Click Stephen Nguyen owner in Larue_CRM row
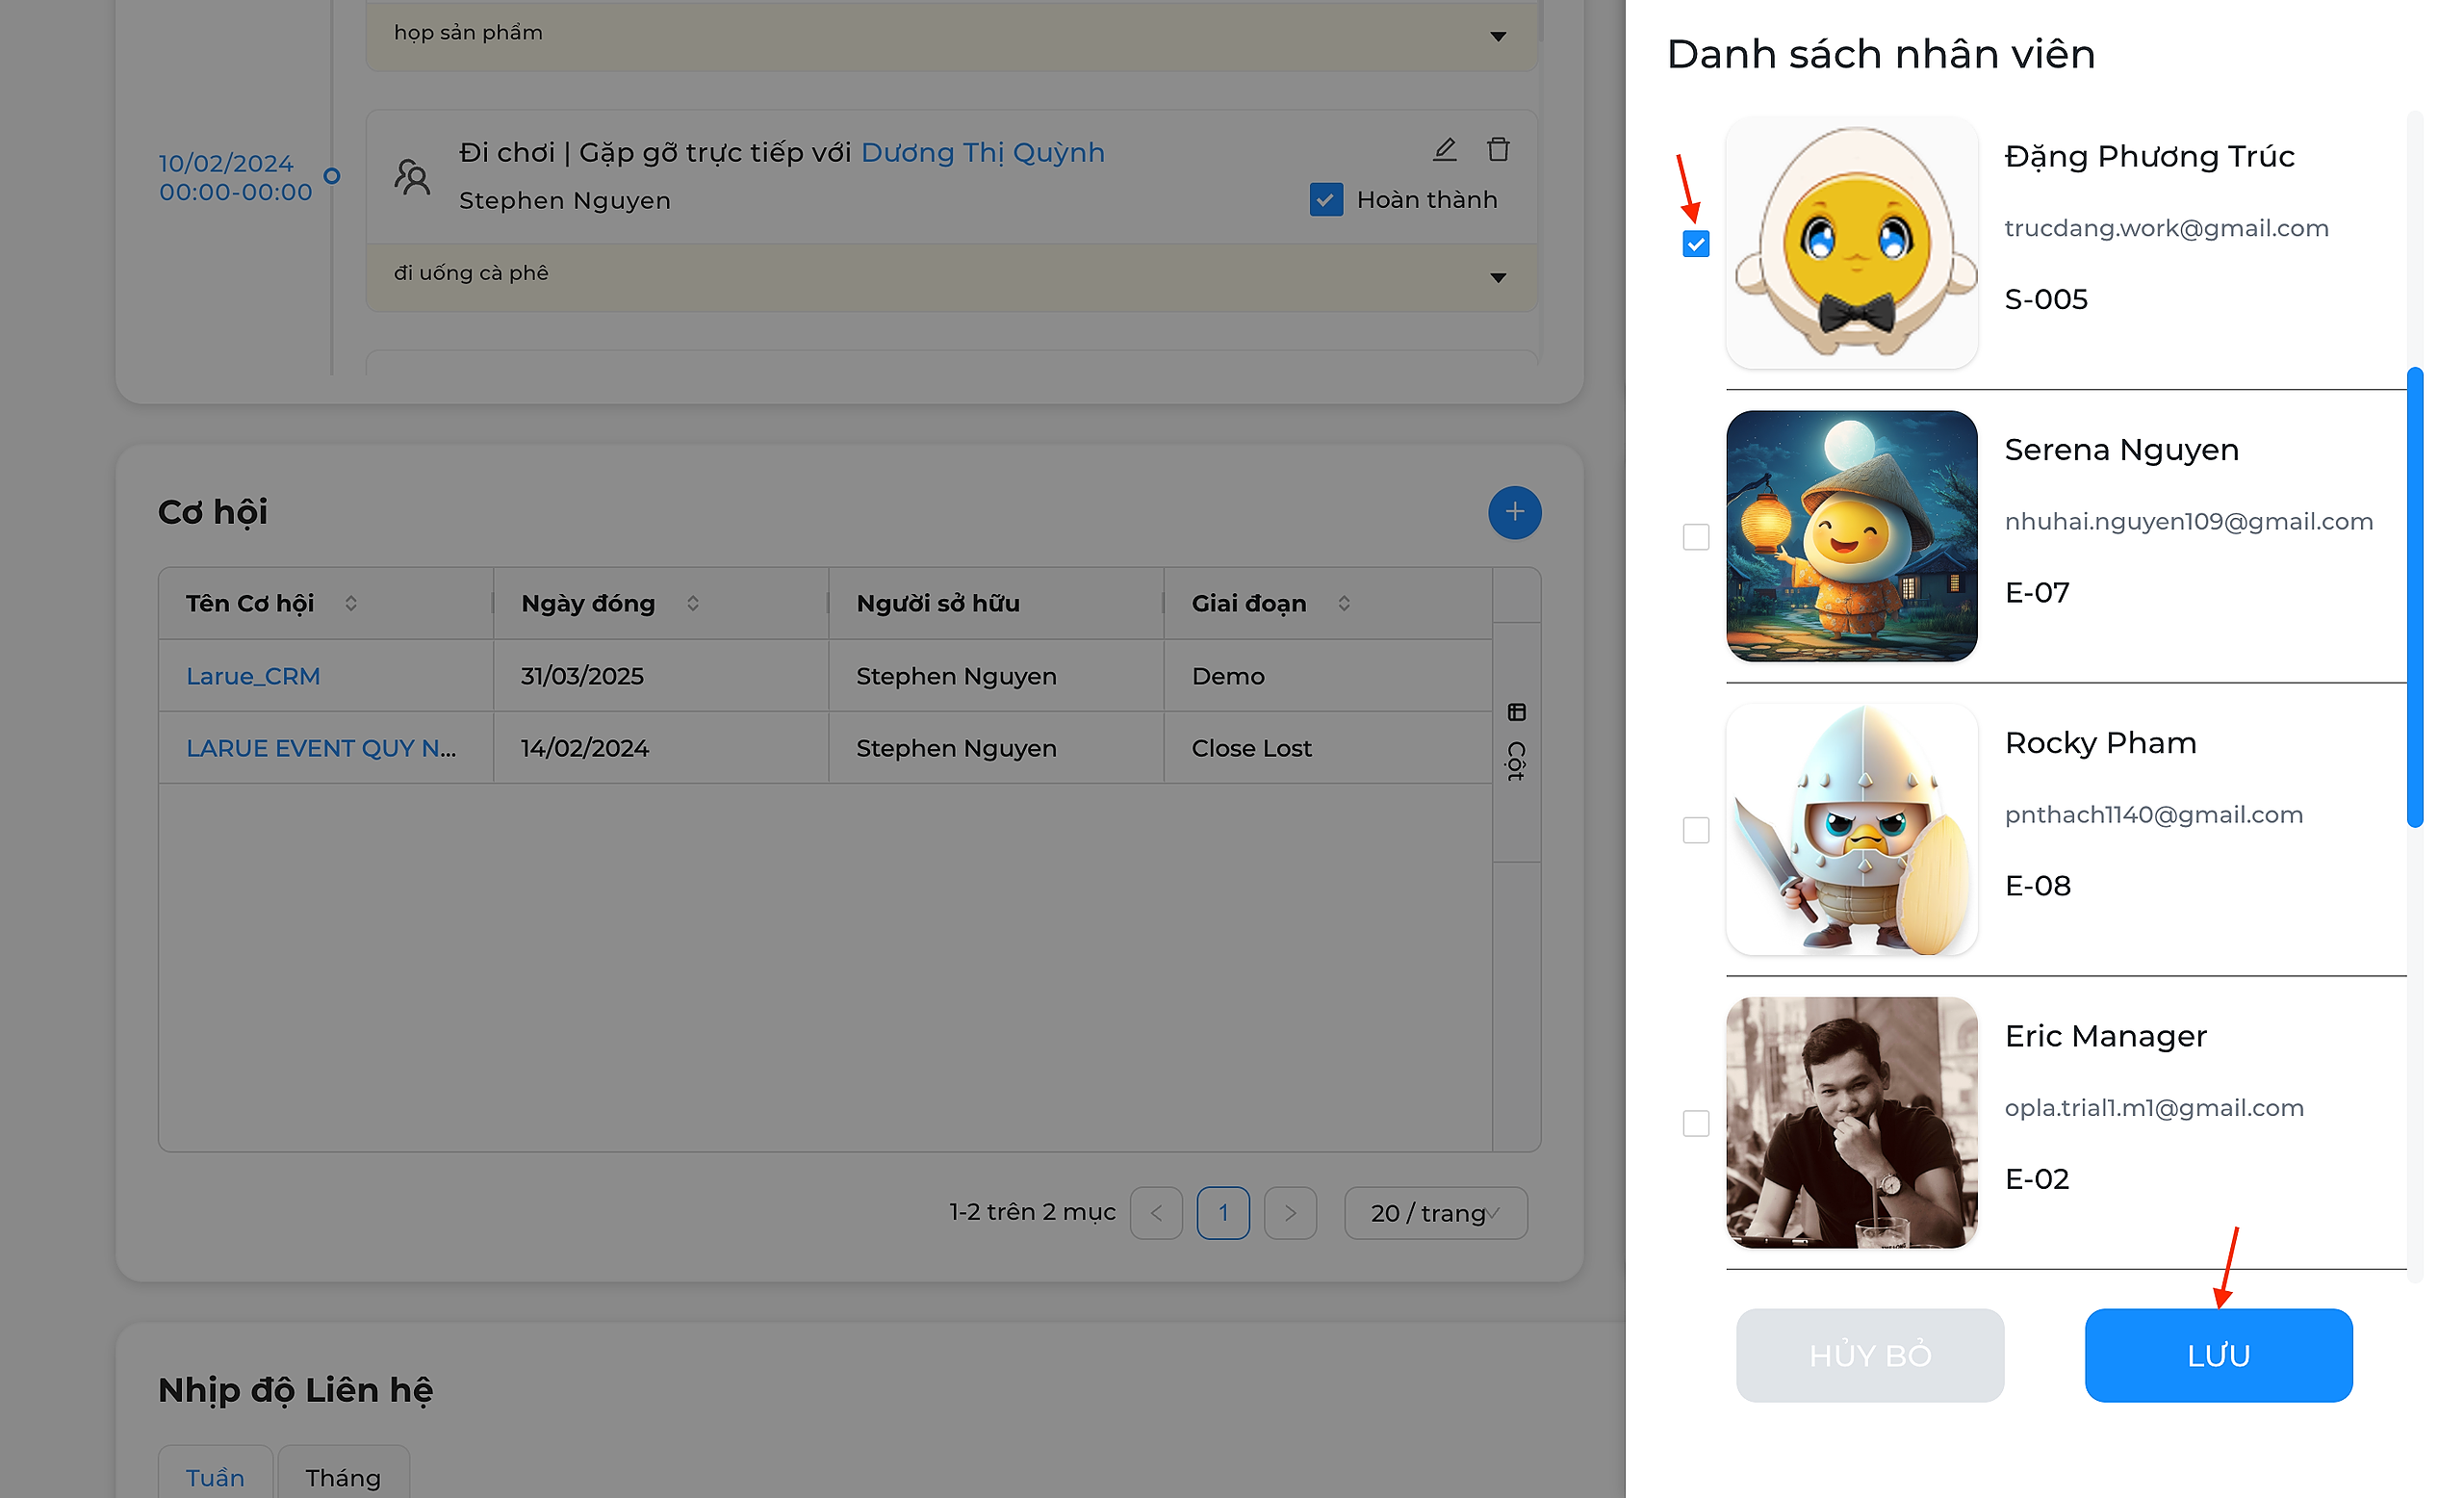The height and width of the screenshot is (1498, 2464). click(x=956, y=676)
